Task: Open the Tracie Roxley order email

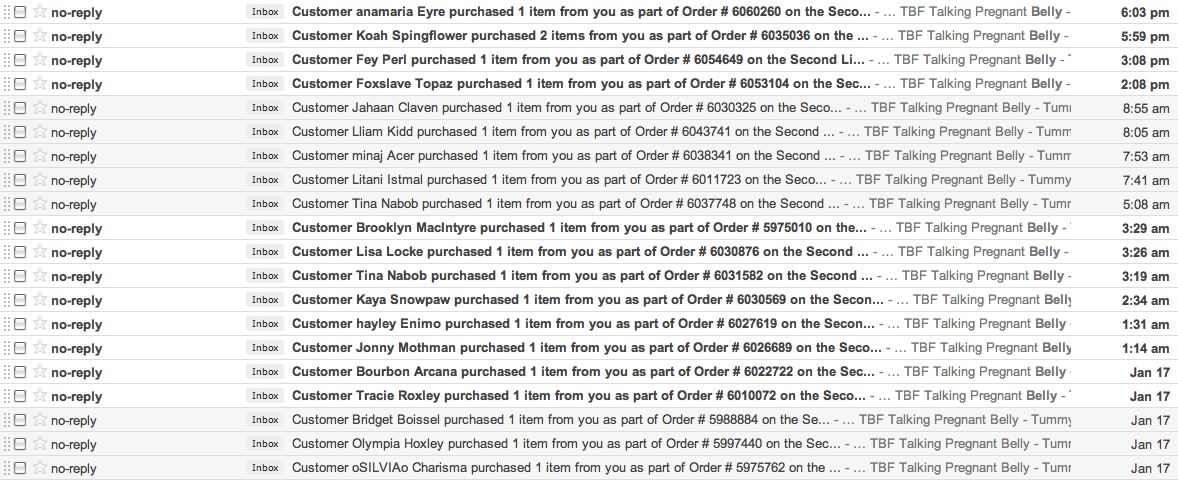Action: coord(584,396)
